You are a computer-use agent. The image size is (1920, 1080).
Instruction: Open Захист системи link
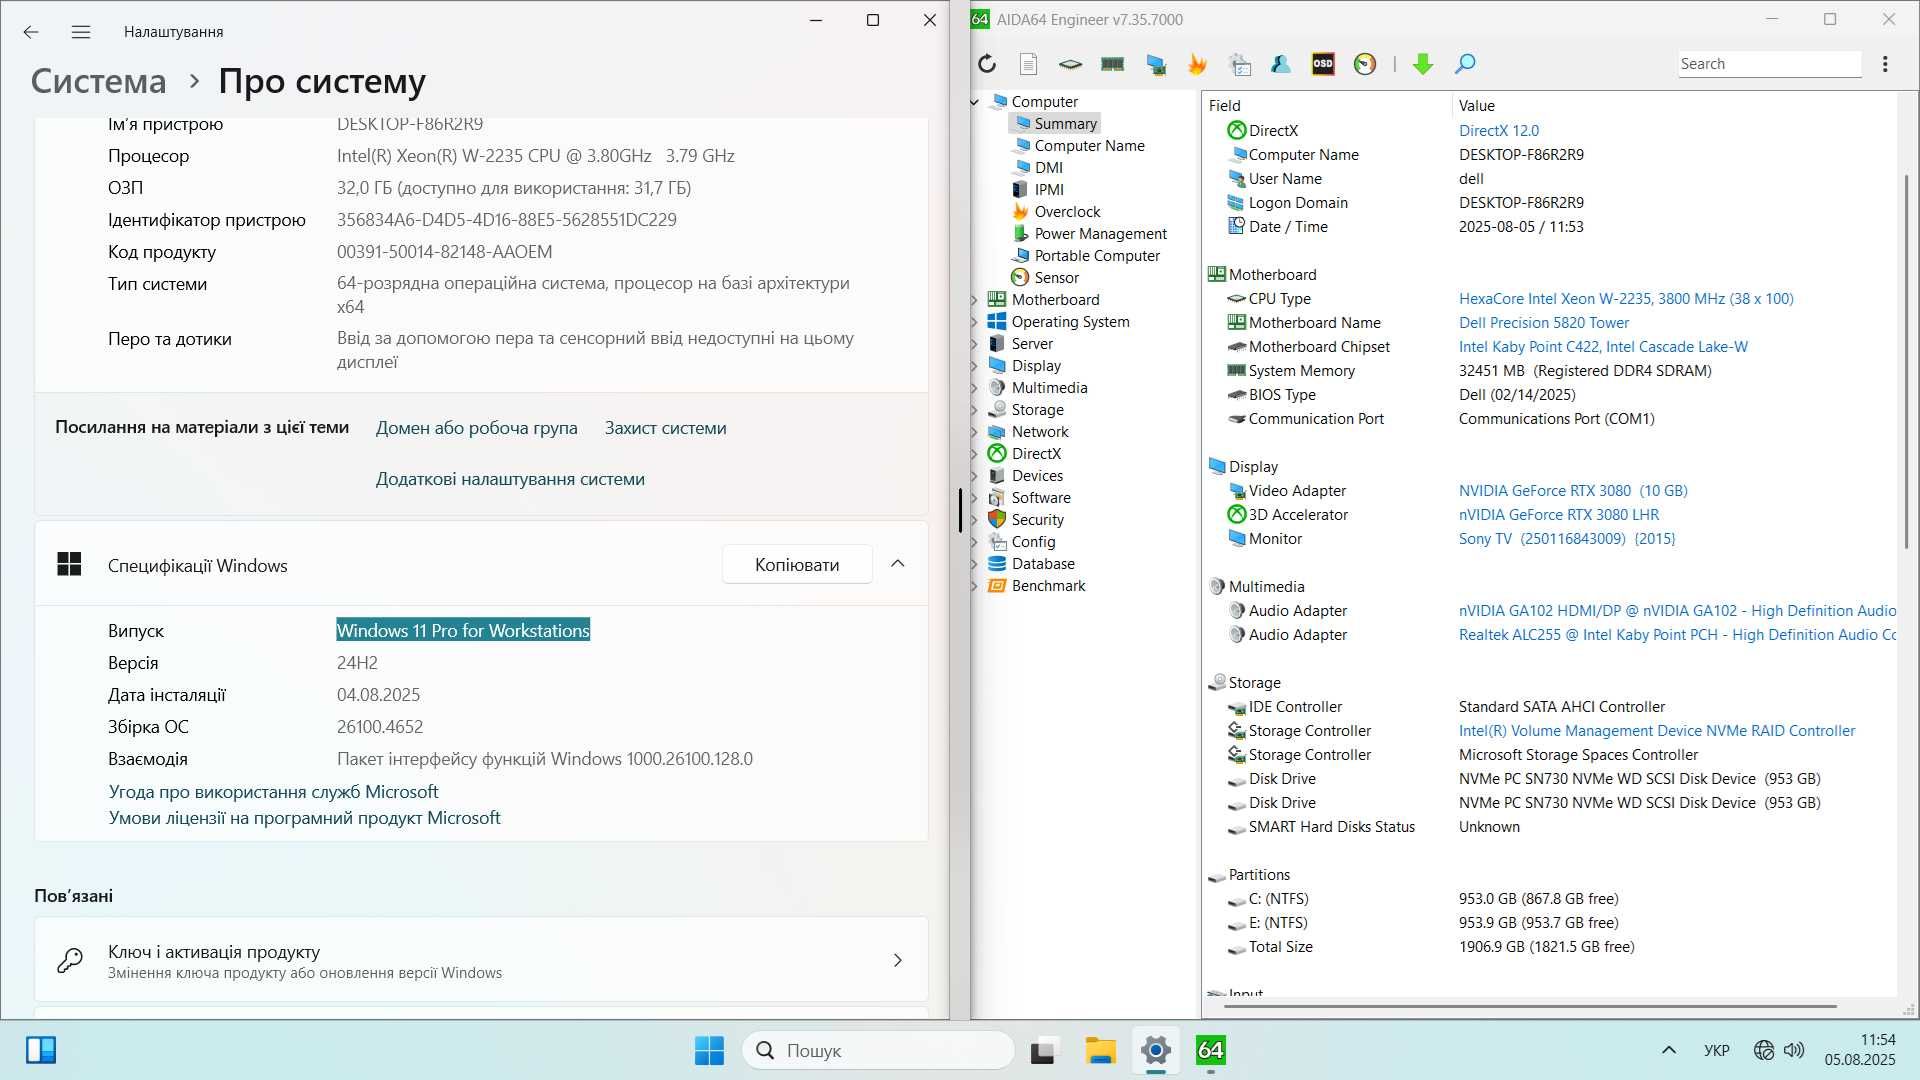[x=665, y=428]
